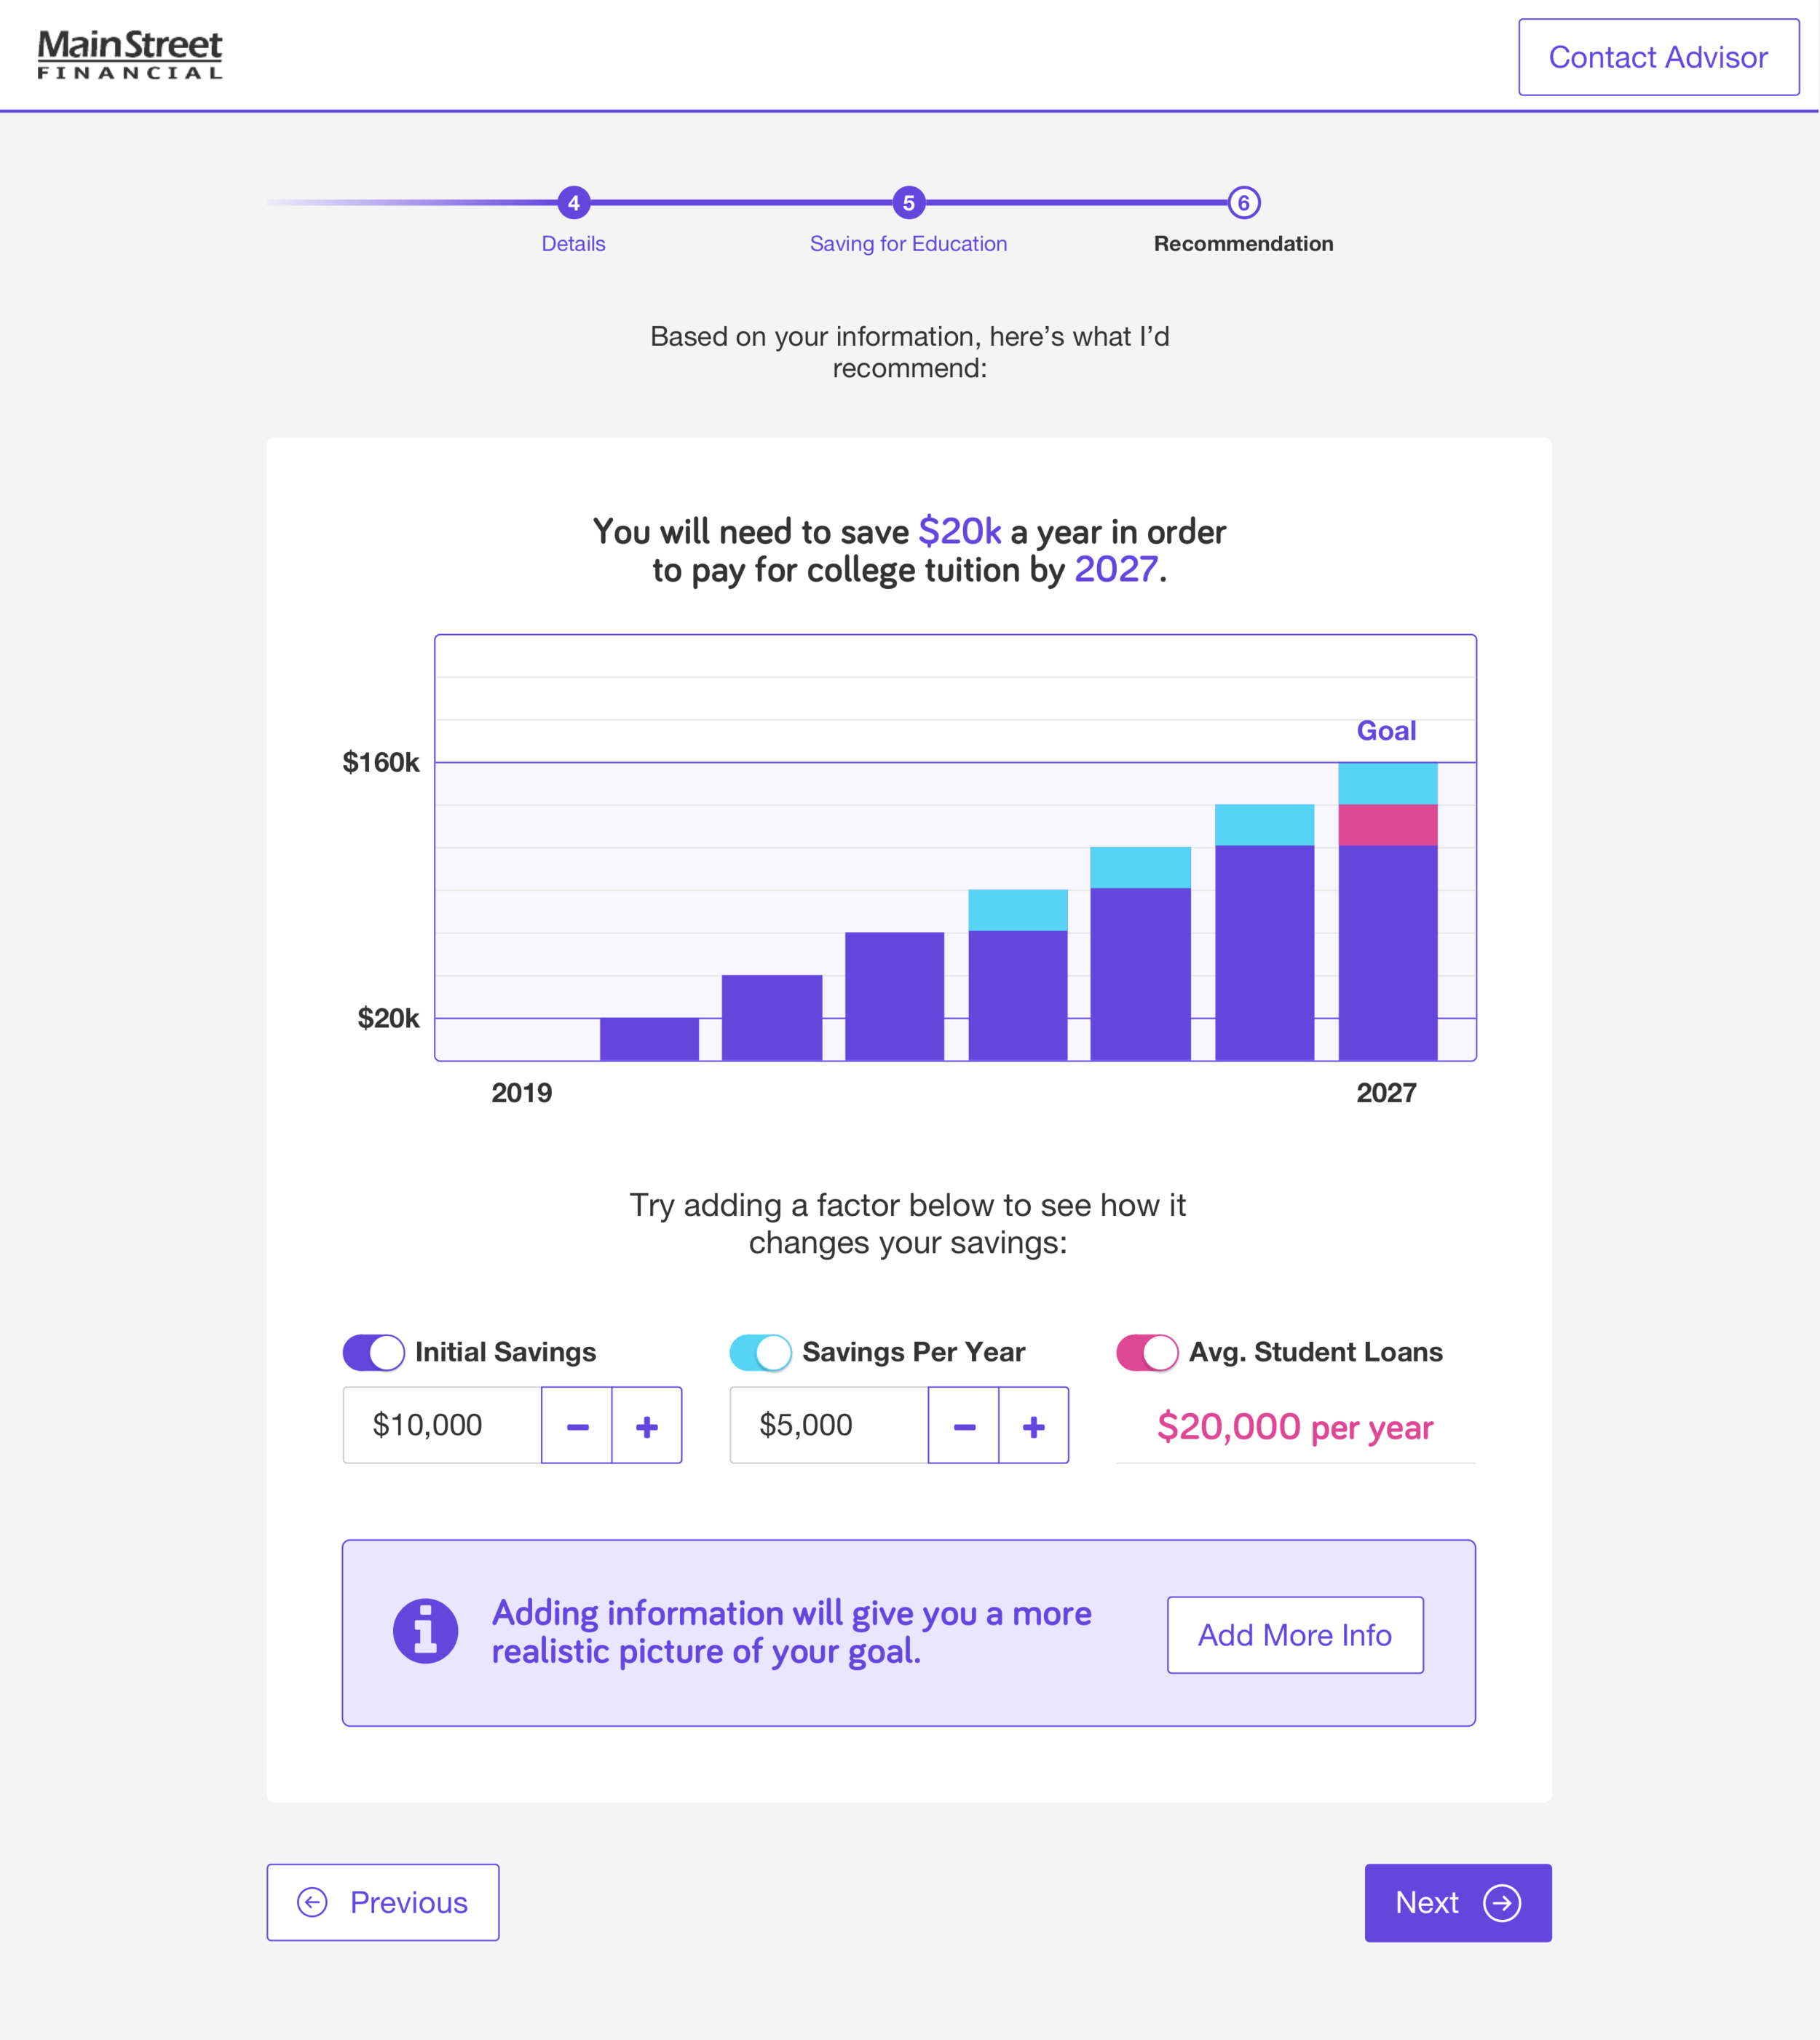Click the $20,000 per year loan value
The image size is (1820, 2040).
click(x=1295, y=1427)
